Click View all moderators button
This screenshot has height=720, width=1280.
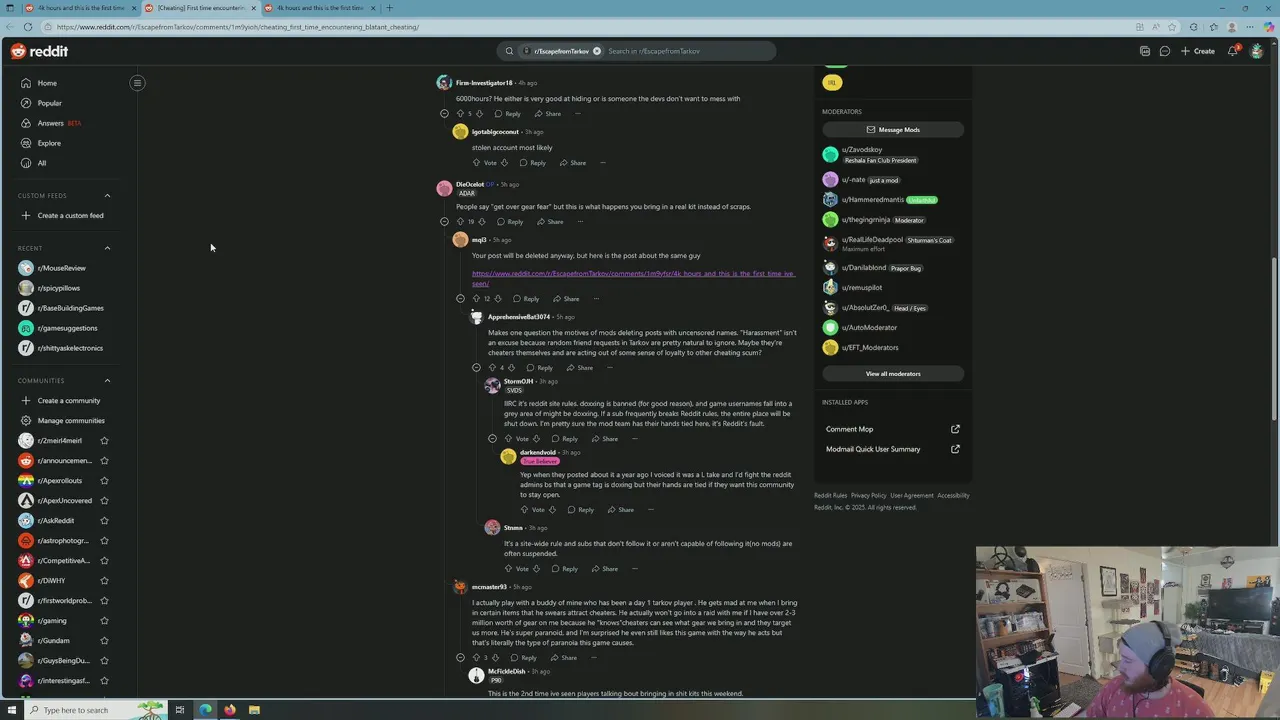(892, 374)
